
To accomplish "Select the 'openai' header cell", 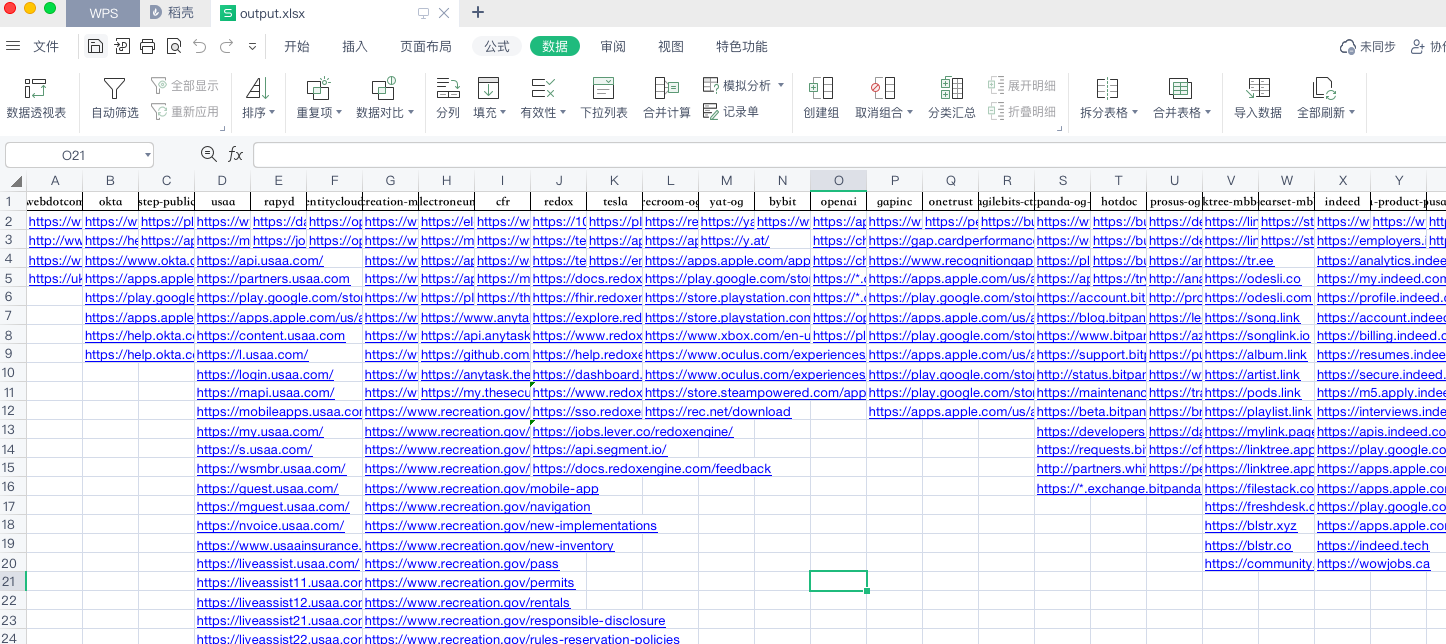I will tap(838, 201).
